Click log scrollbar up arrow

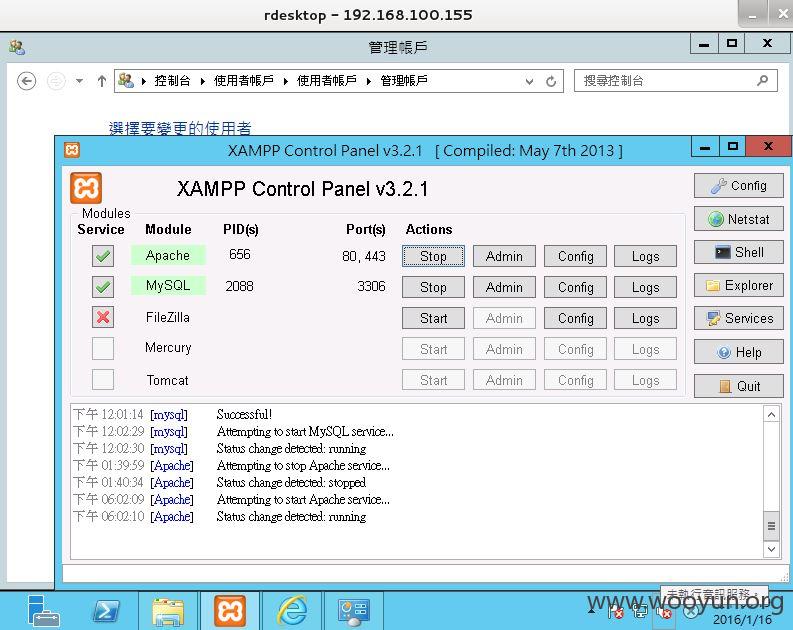[x=771, y=415]
